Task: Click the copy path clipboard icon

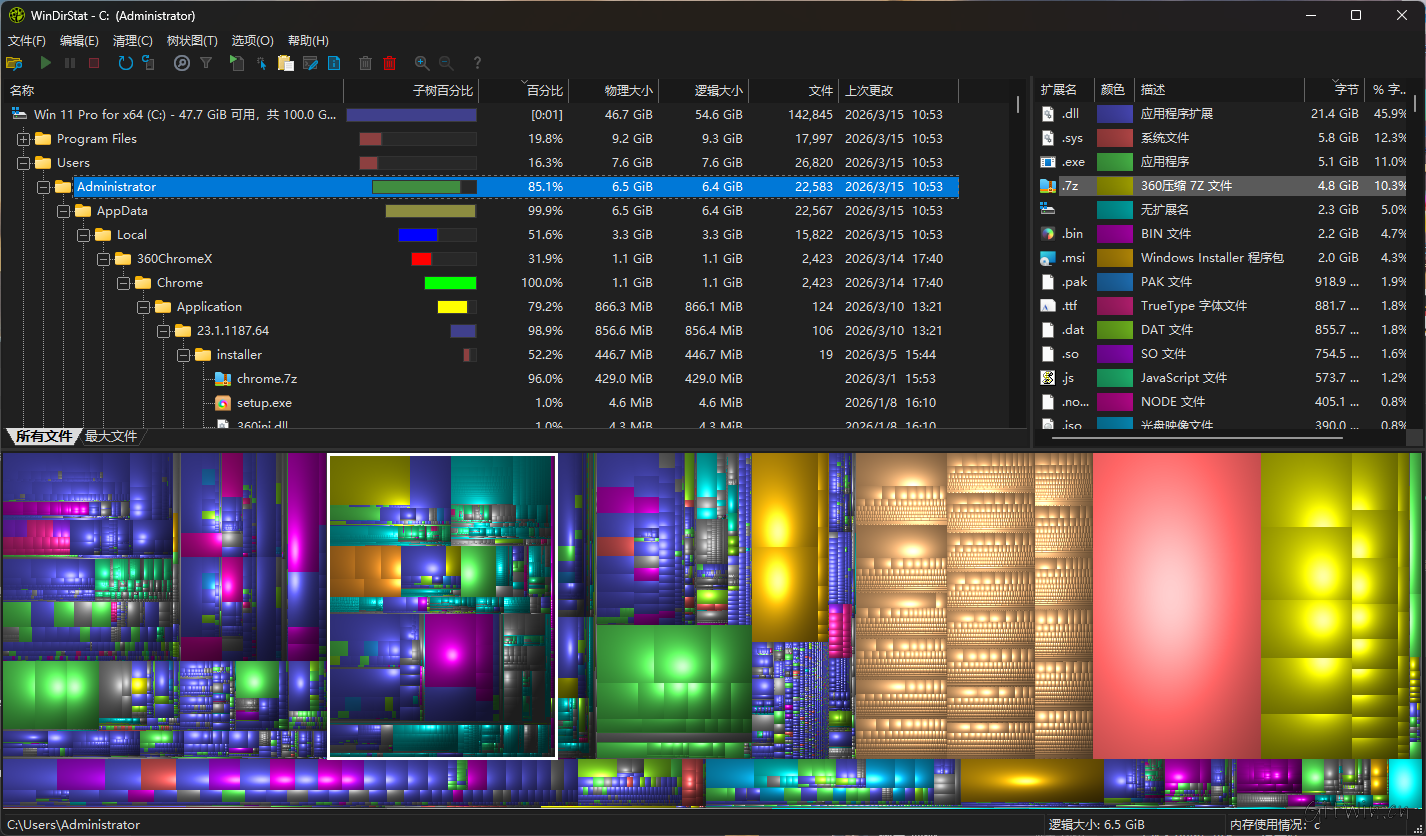Action: (286, 63)
